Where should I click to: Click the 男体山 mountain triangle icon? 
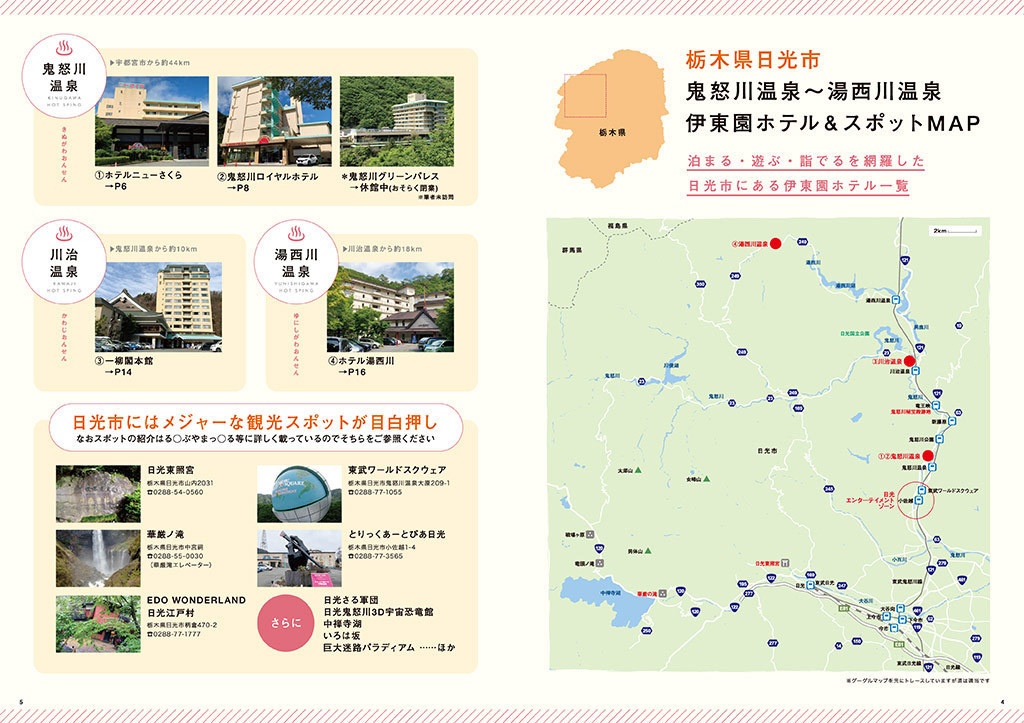648,551
